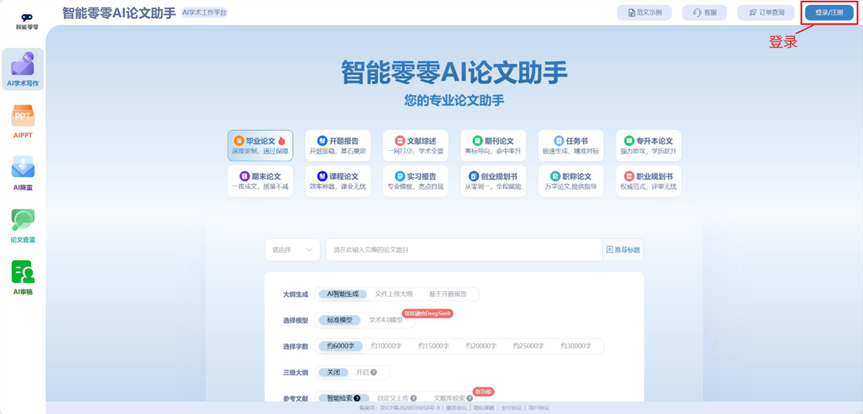This screenshot has height=414, width=863.
Task: Select 约25000字 word count
Action: click(528, 346)
